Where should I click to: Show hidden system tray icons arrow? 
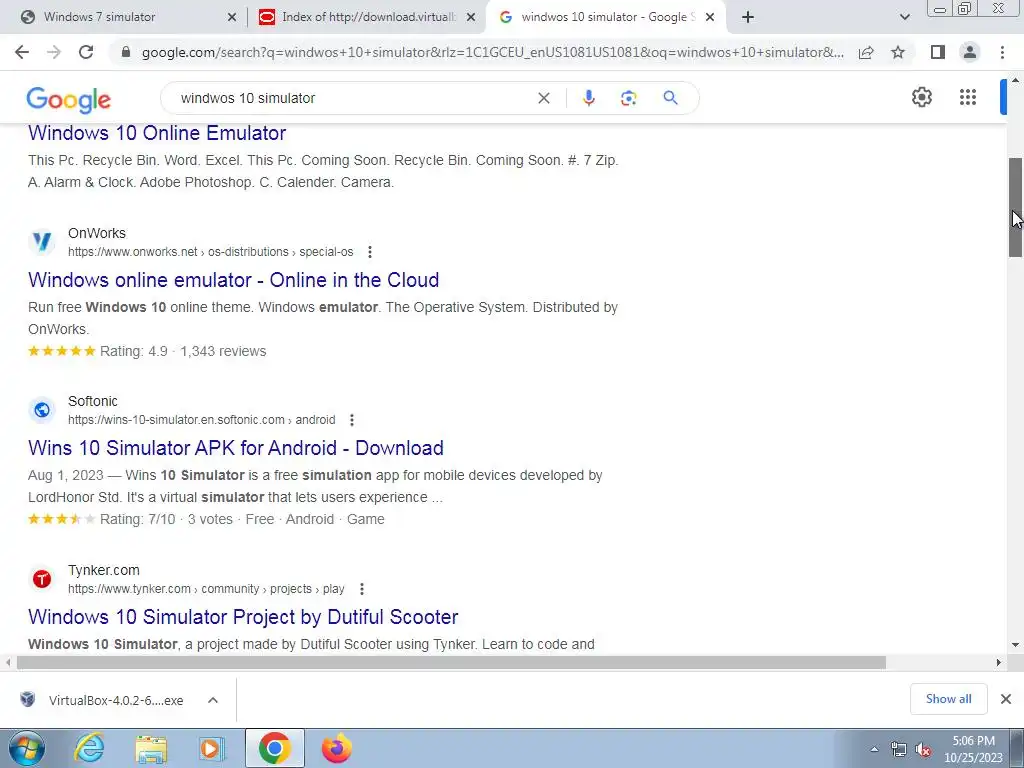[x=874, y=749]
